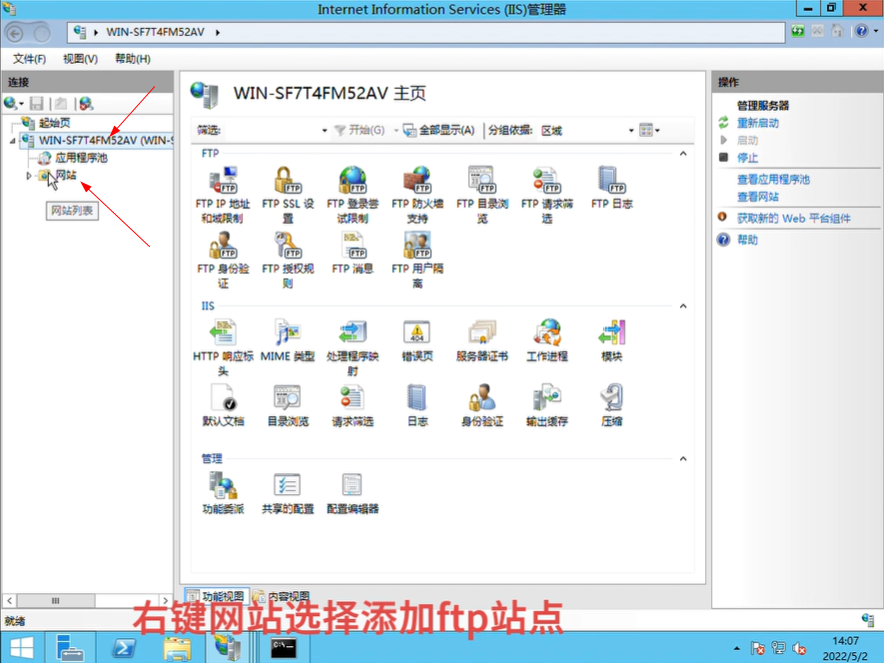
Task: Open FTP directory browsing icon
Action: coord(482,194)
